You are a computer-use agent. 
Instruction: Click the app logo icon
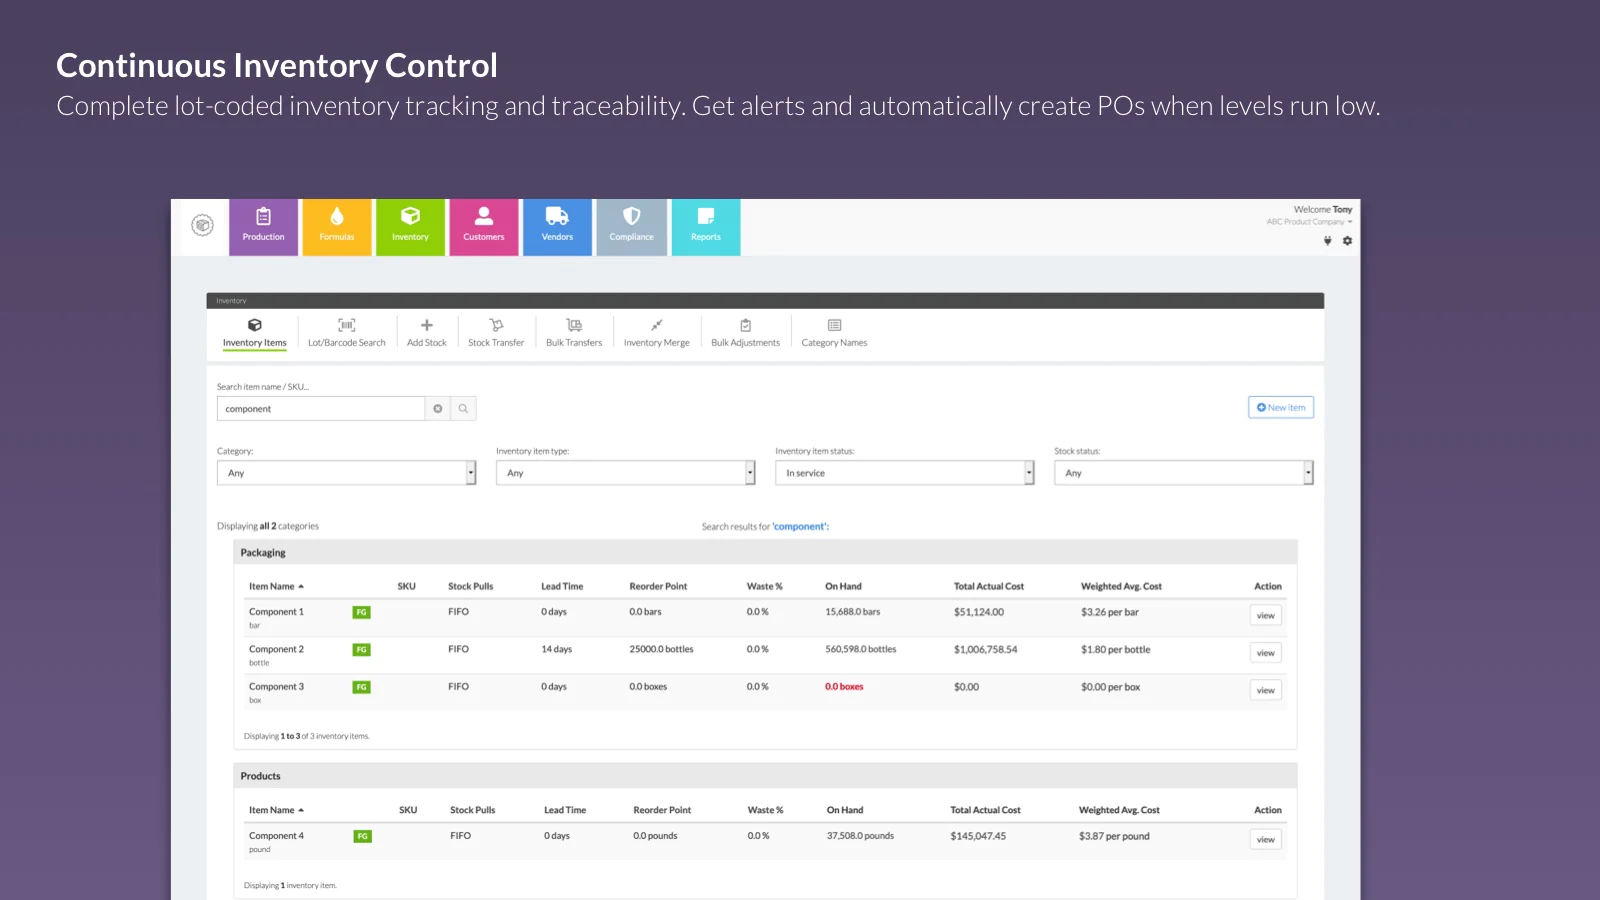pyautogui.click(x=202, y=225)
